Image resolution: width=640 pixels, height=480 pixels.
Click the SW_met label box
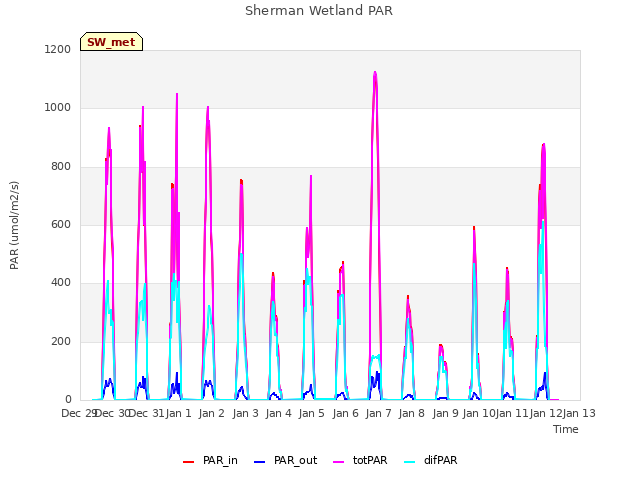[x=111, y=42]
